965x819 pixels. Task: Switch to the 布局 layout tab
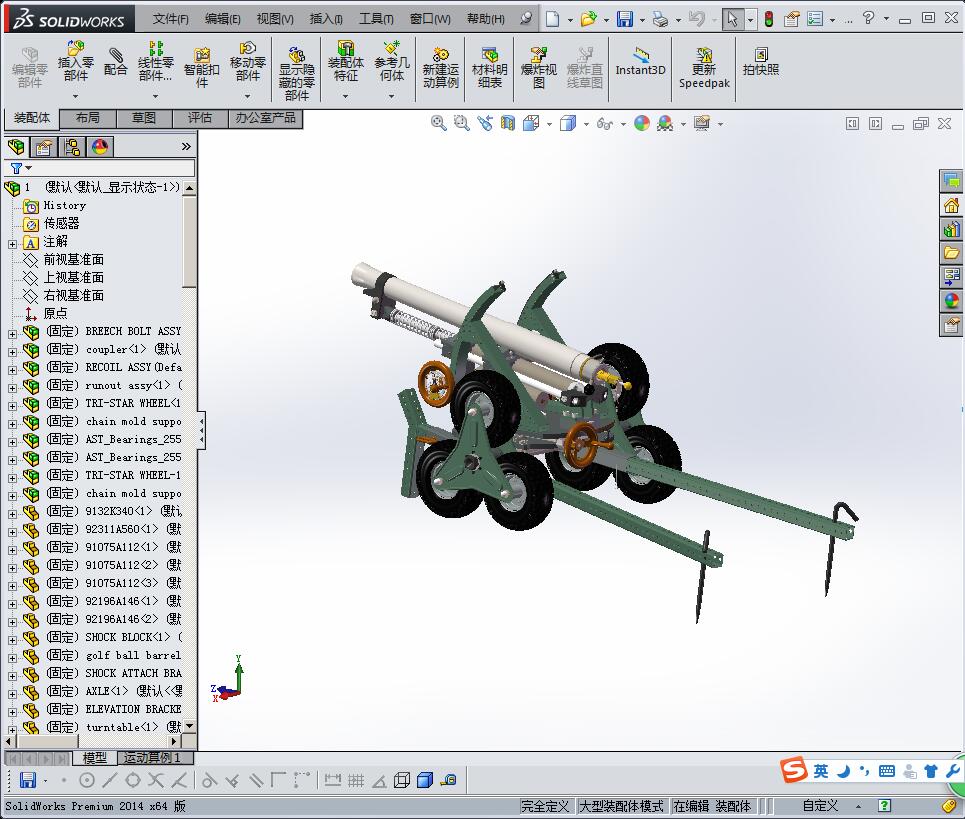coord(87,118)
